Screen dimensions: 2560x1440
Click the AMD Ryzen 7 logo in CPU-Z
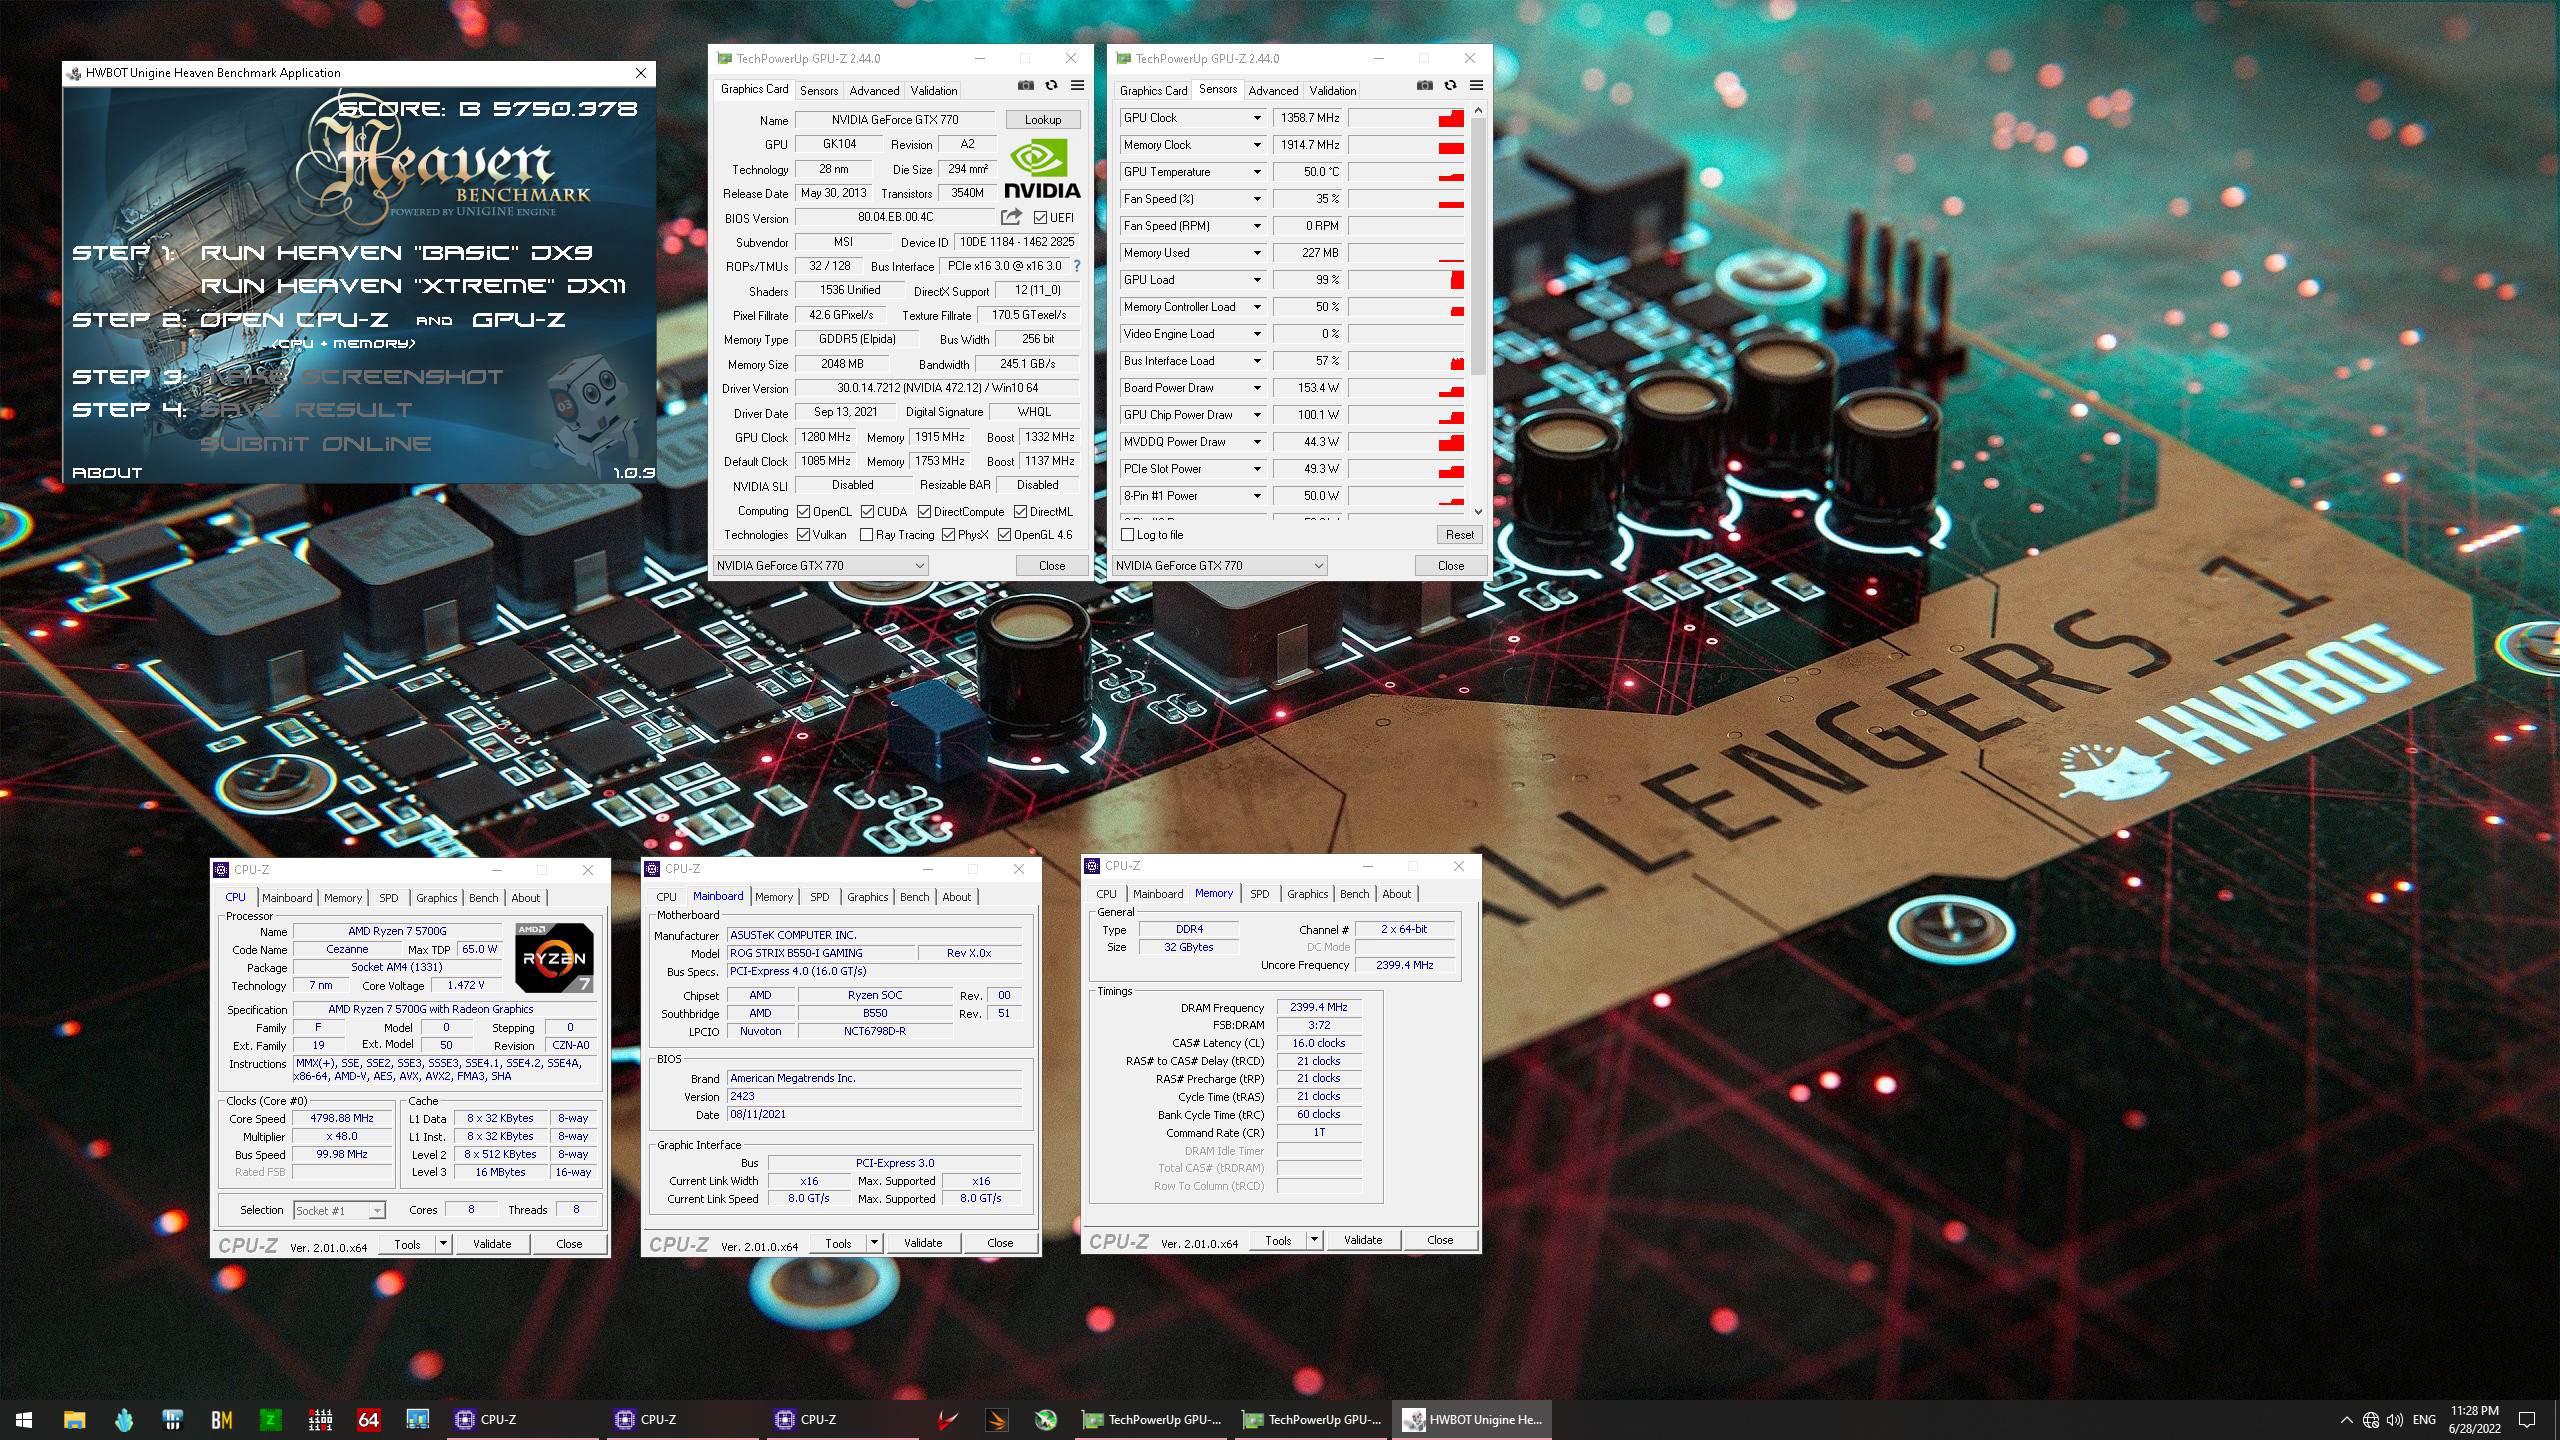(555, 958)
